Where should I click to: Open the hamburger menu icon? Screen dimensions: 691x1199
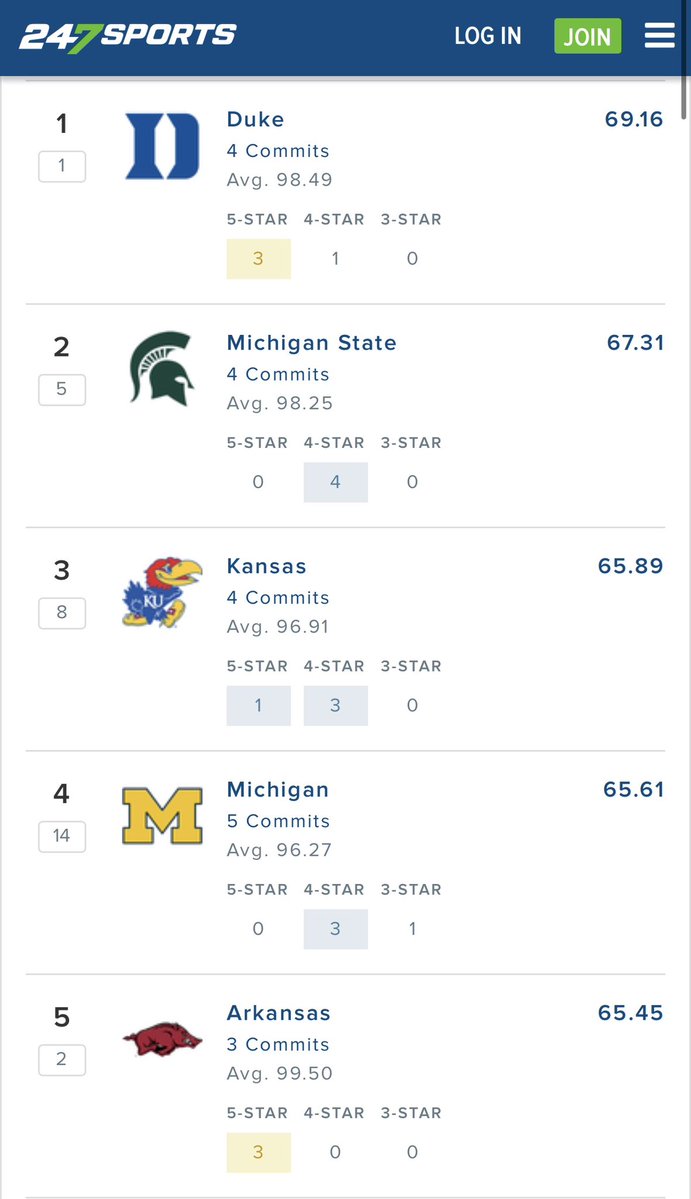[x=660, y=36]
